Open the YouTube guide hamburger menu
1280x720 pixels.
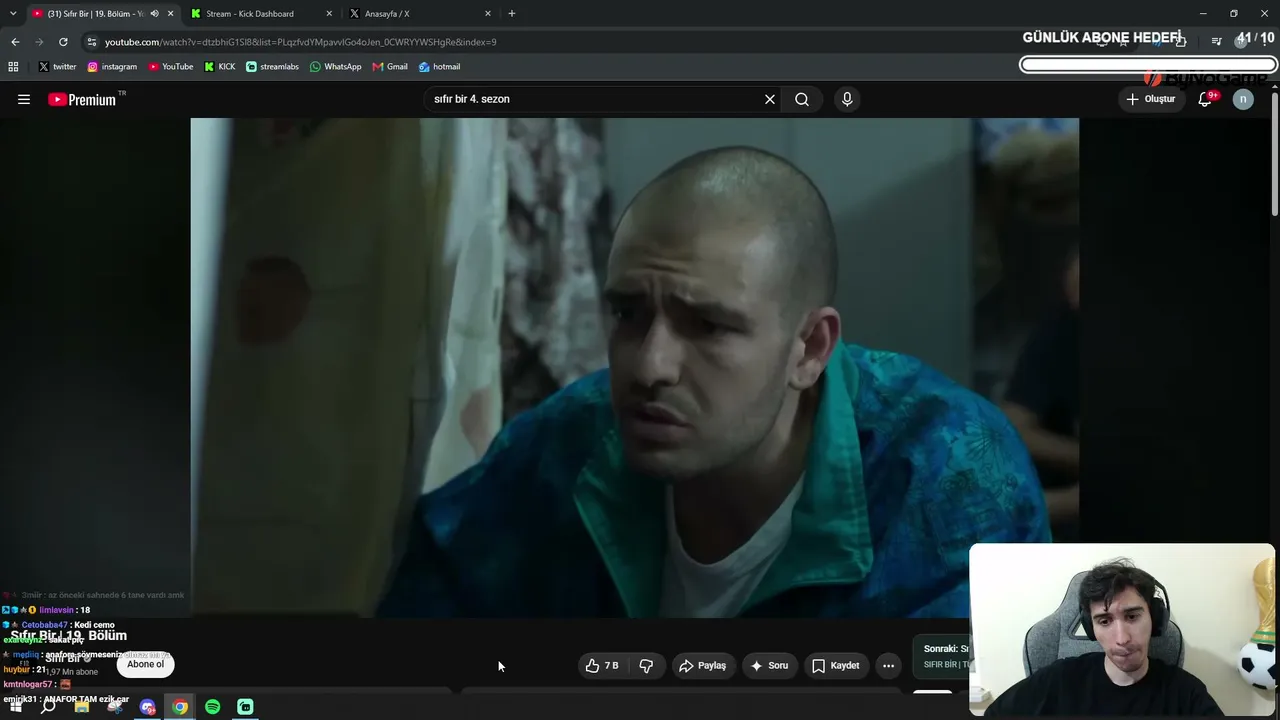click(x=24, y=99)
